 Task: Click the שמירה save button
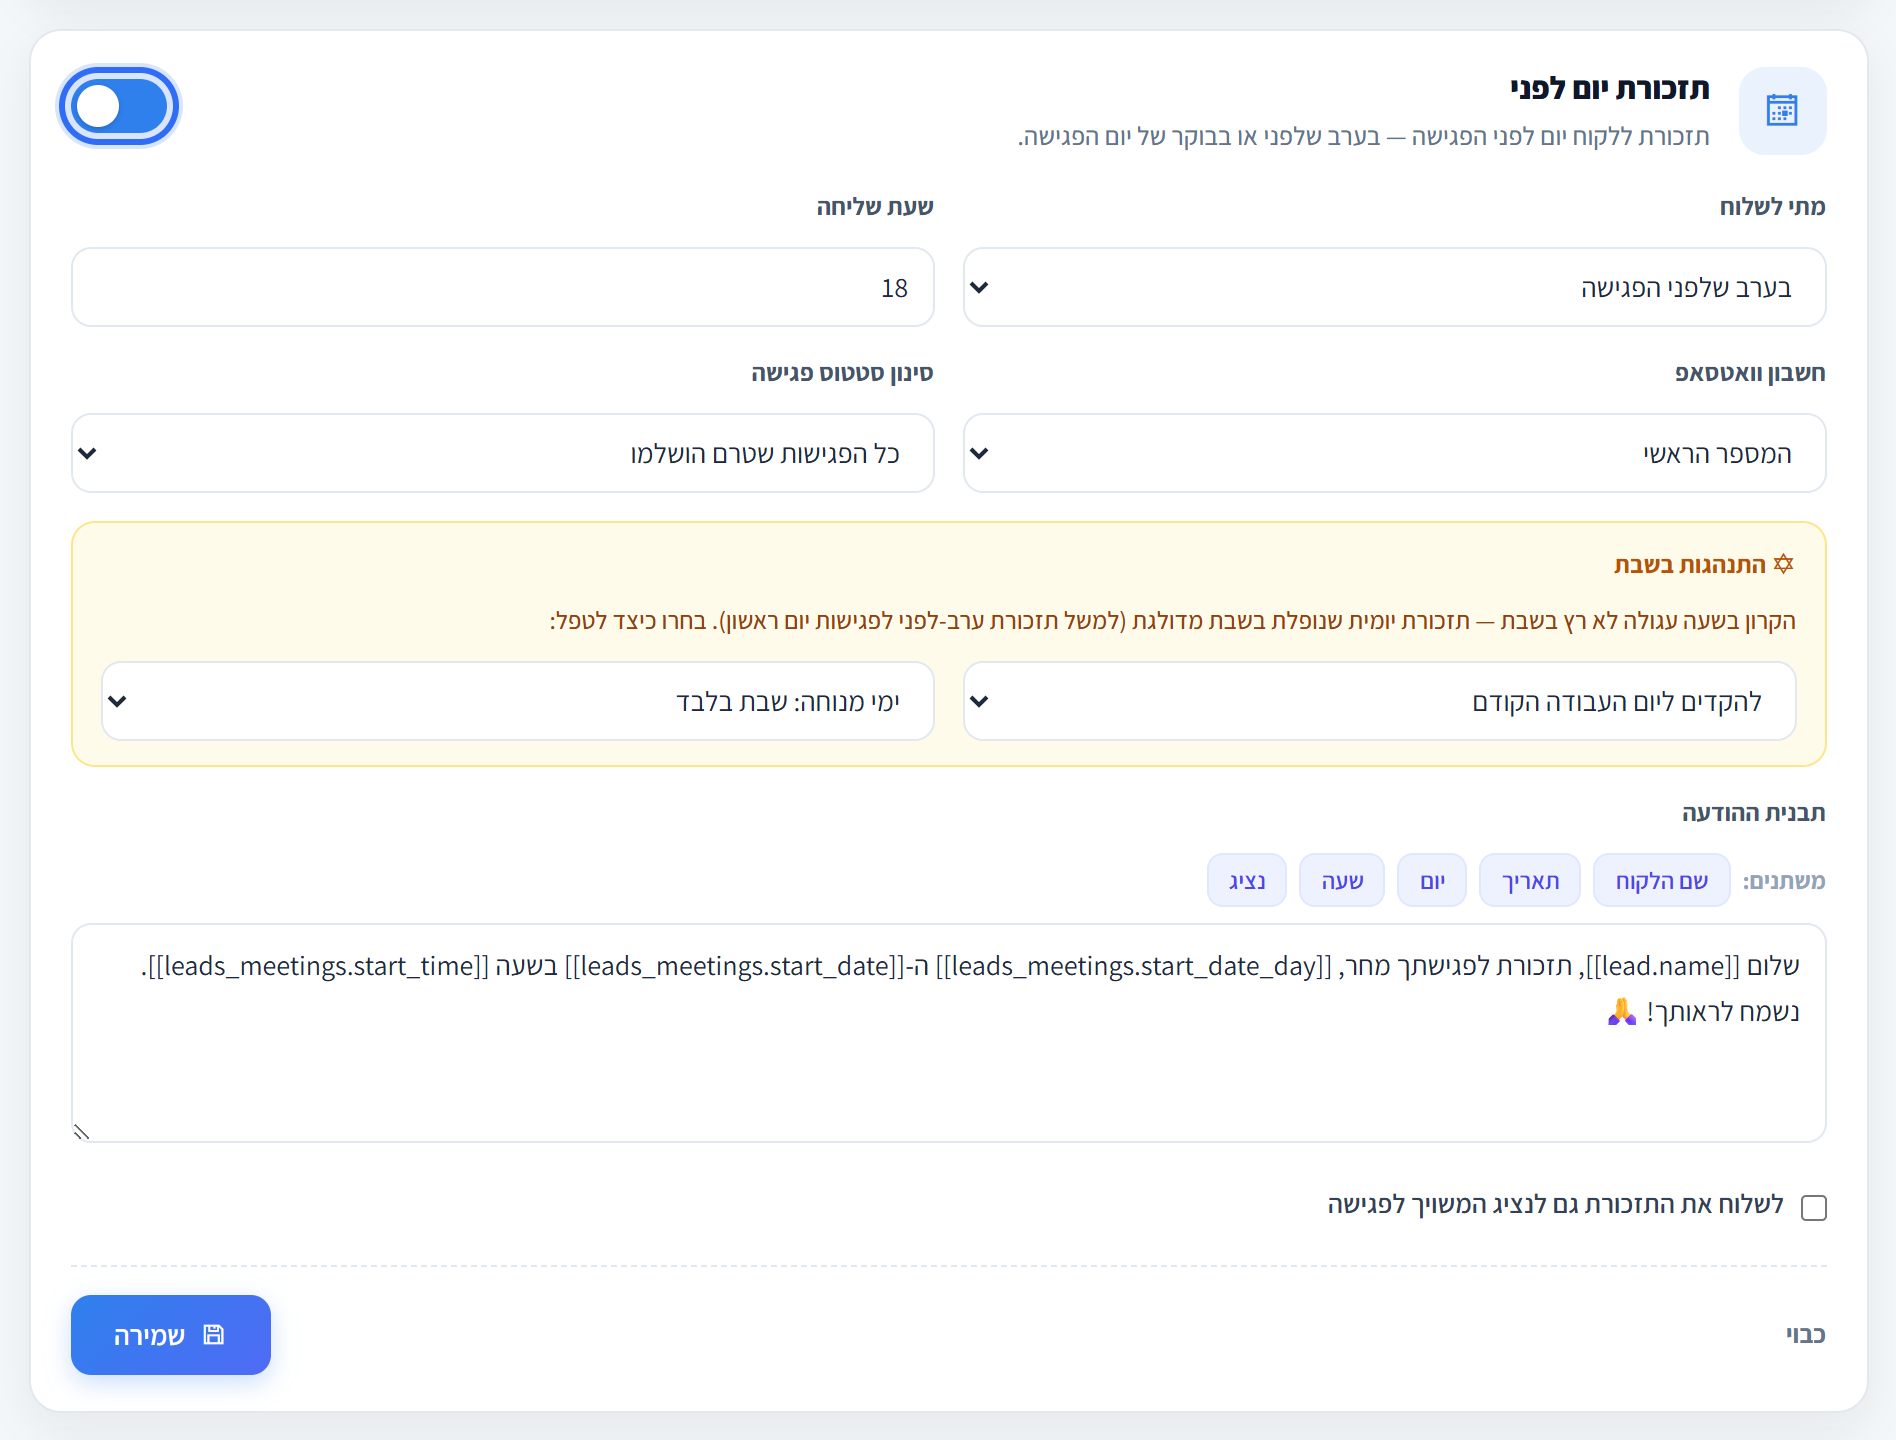point(171,1335)
